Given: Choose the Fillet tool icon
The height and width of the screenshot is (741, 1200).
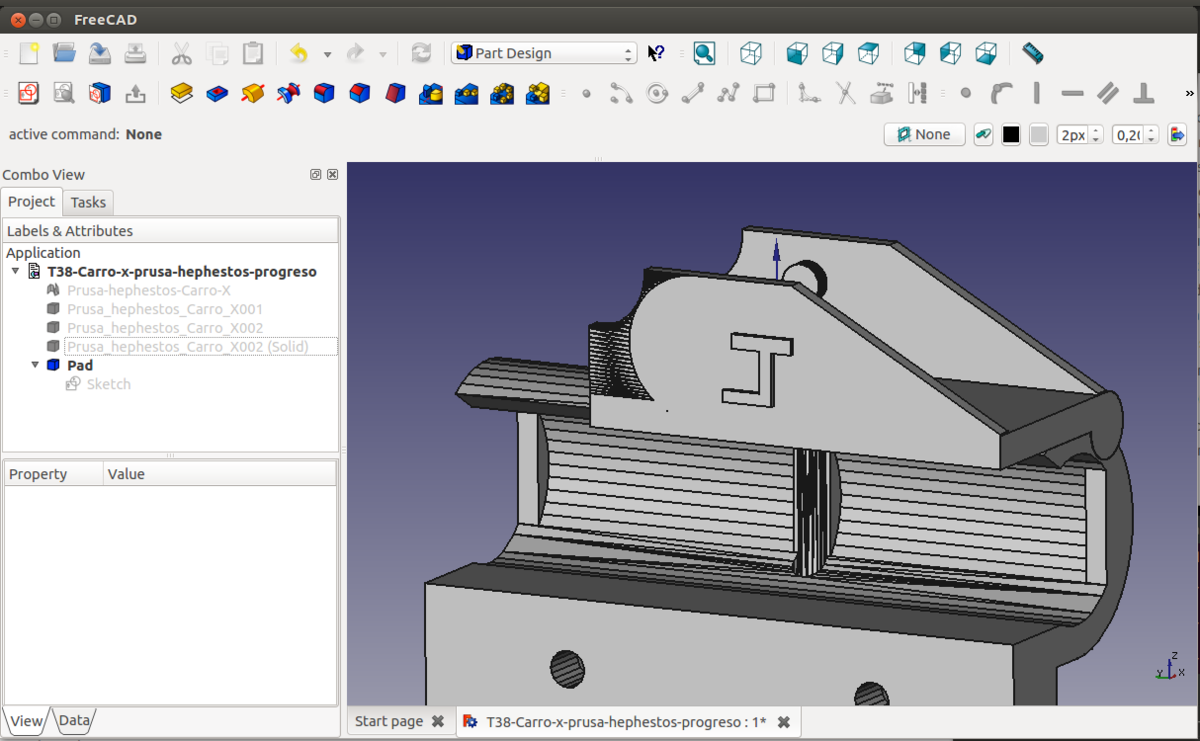Looking at the screenshot, I should [x=324, y=93].
